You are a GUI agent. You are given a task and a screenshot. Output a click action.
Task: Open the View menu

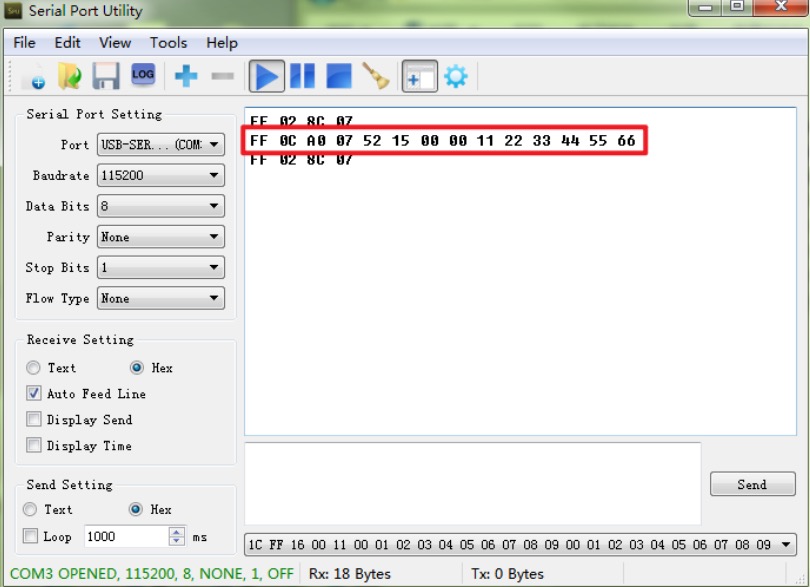(x=115, y=42)
